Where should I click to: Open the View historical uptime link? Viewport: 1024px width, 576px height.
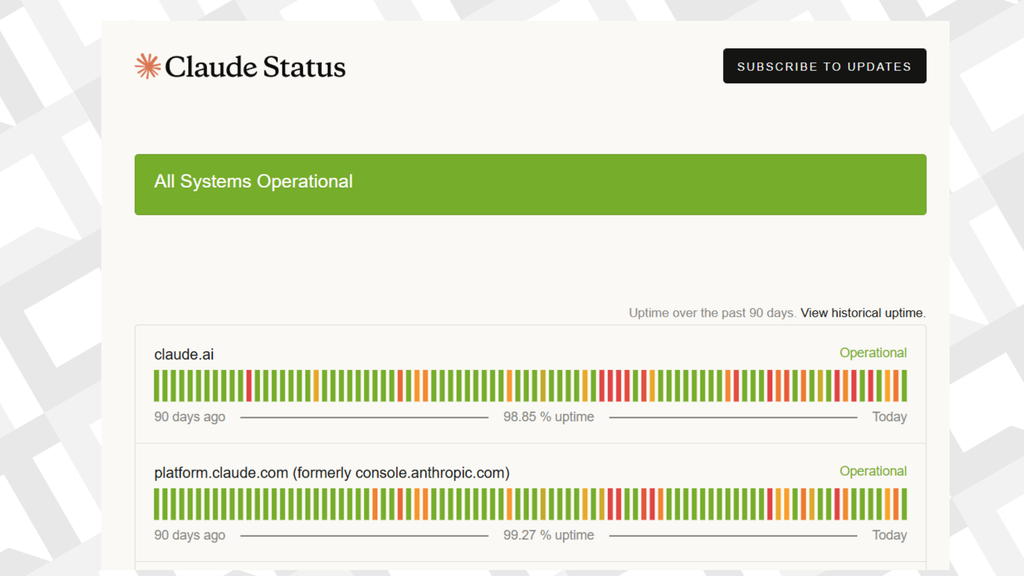pos(862,313)
